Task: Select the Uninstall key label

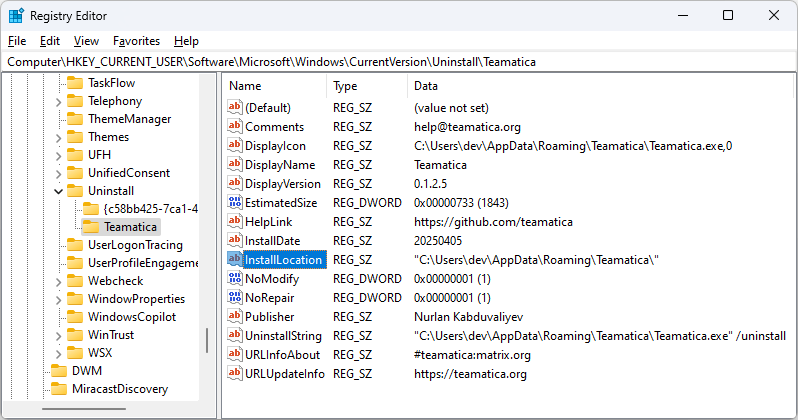Action: coord(111,191)
